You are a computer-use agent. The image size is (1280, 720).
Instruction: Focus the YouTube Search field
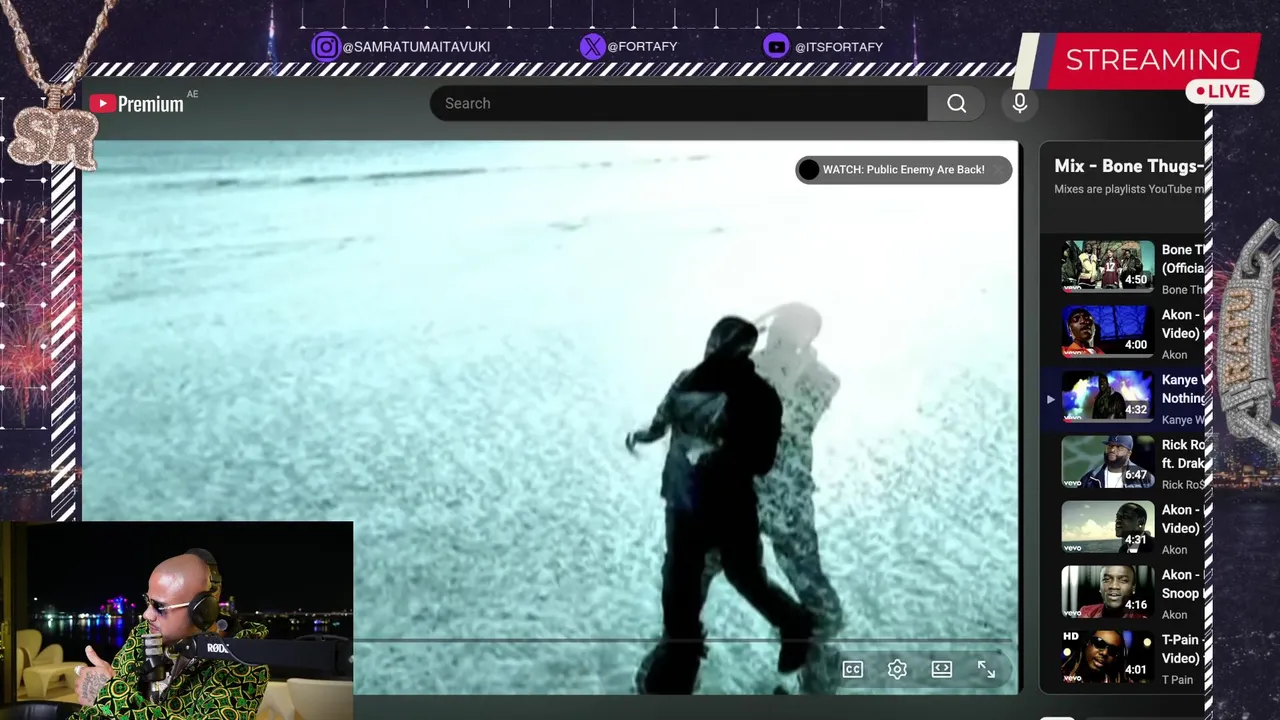pos(678,103)
